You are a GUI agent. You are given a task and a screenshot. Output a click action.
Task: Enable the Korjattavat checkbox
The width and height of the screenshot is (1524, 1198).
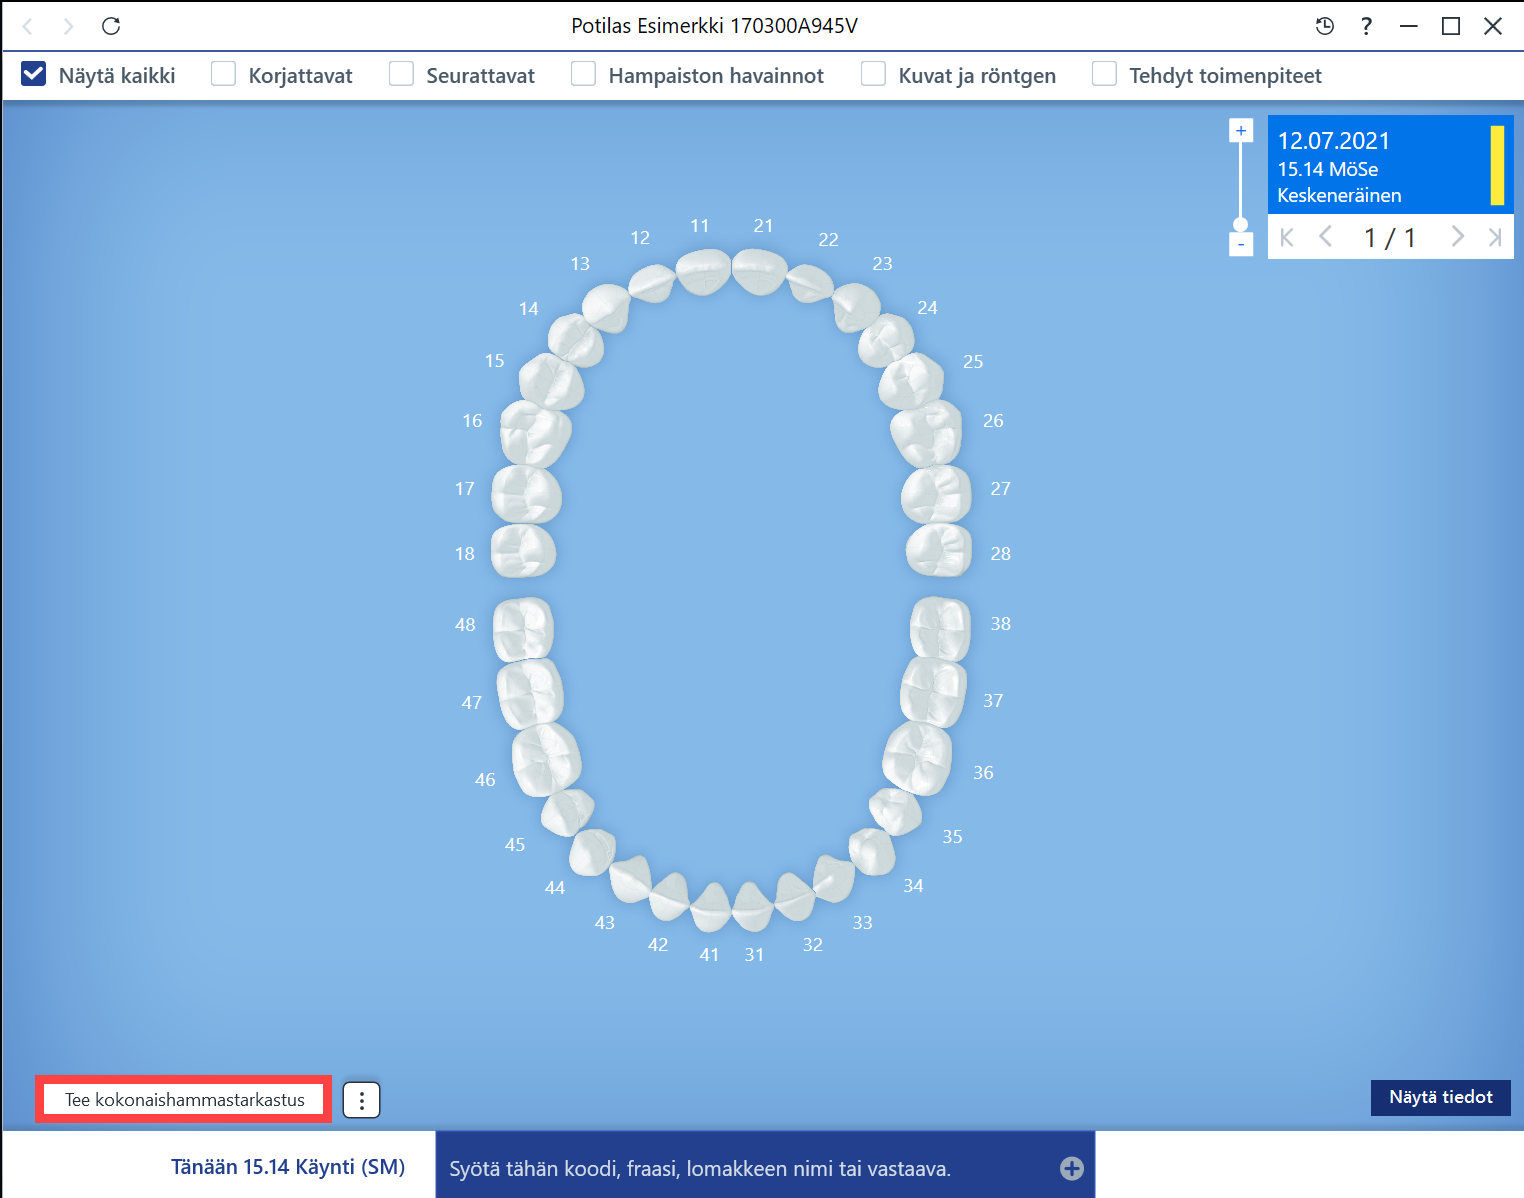pyautogui.click(x=223, y=74)
